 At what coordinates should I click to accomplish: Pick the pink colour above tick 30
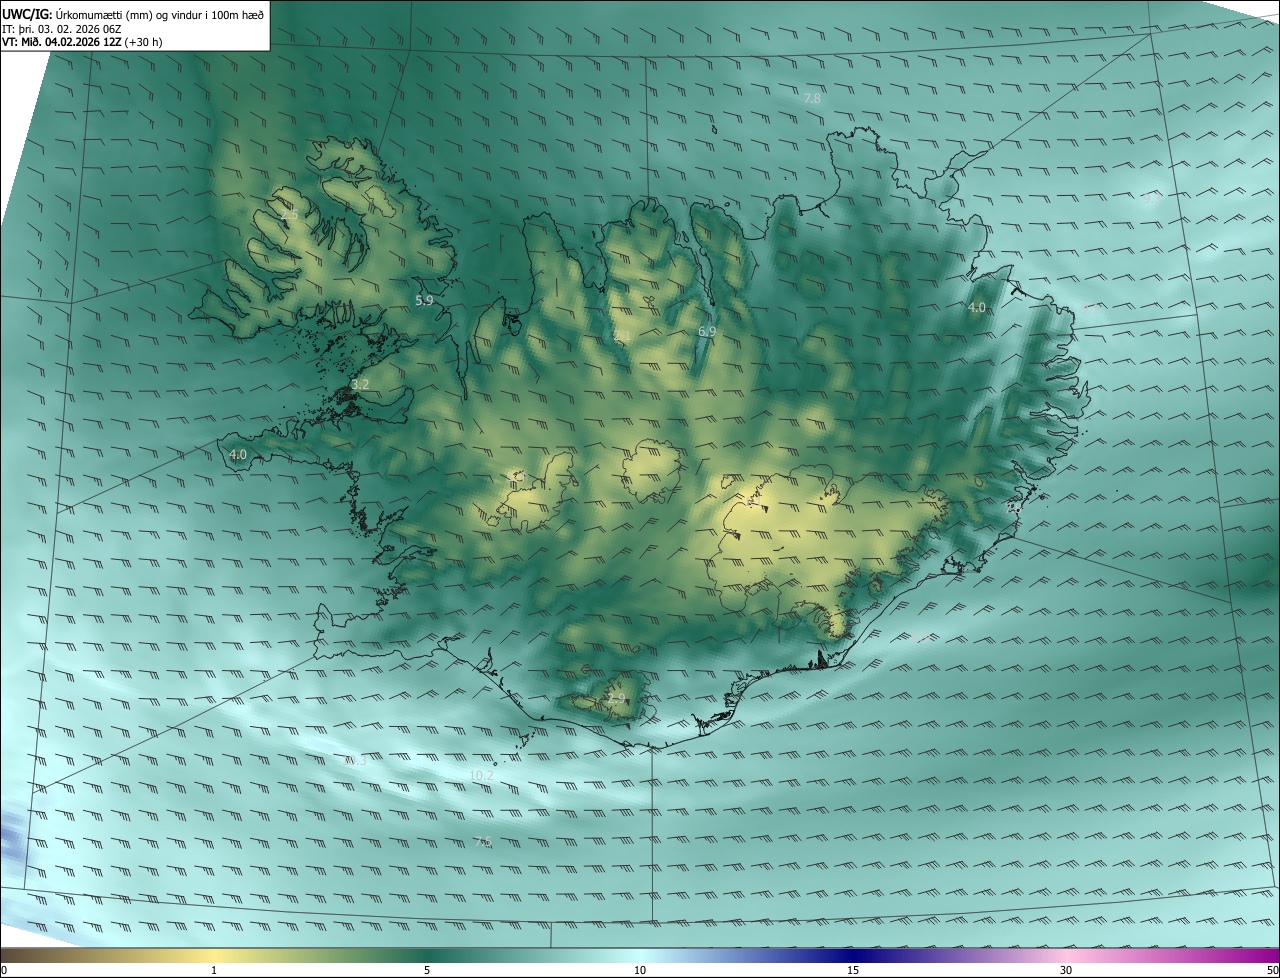1066,955
